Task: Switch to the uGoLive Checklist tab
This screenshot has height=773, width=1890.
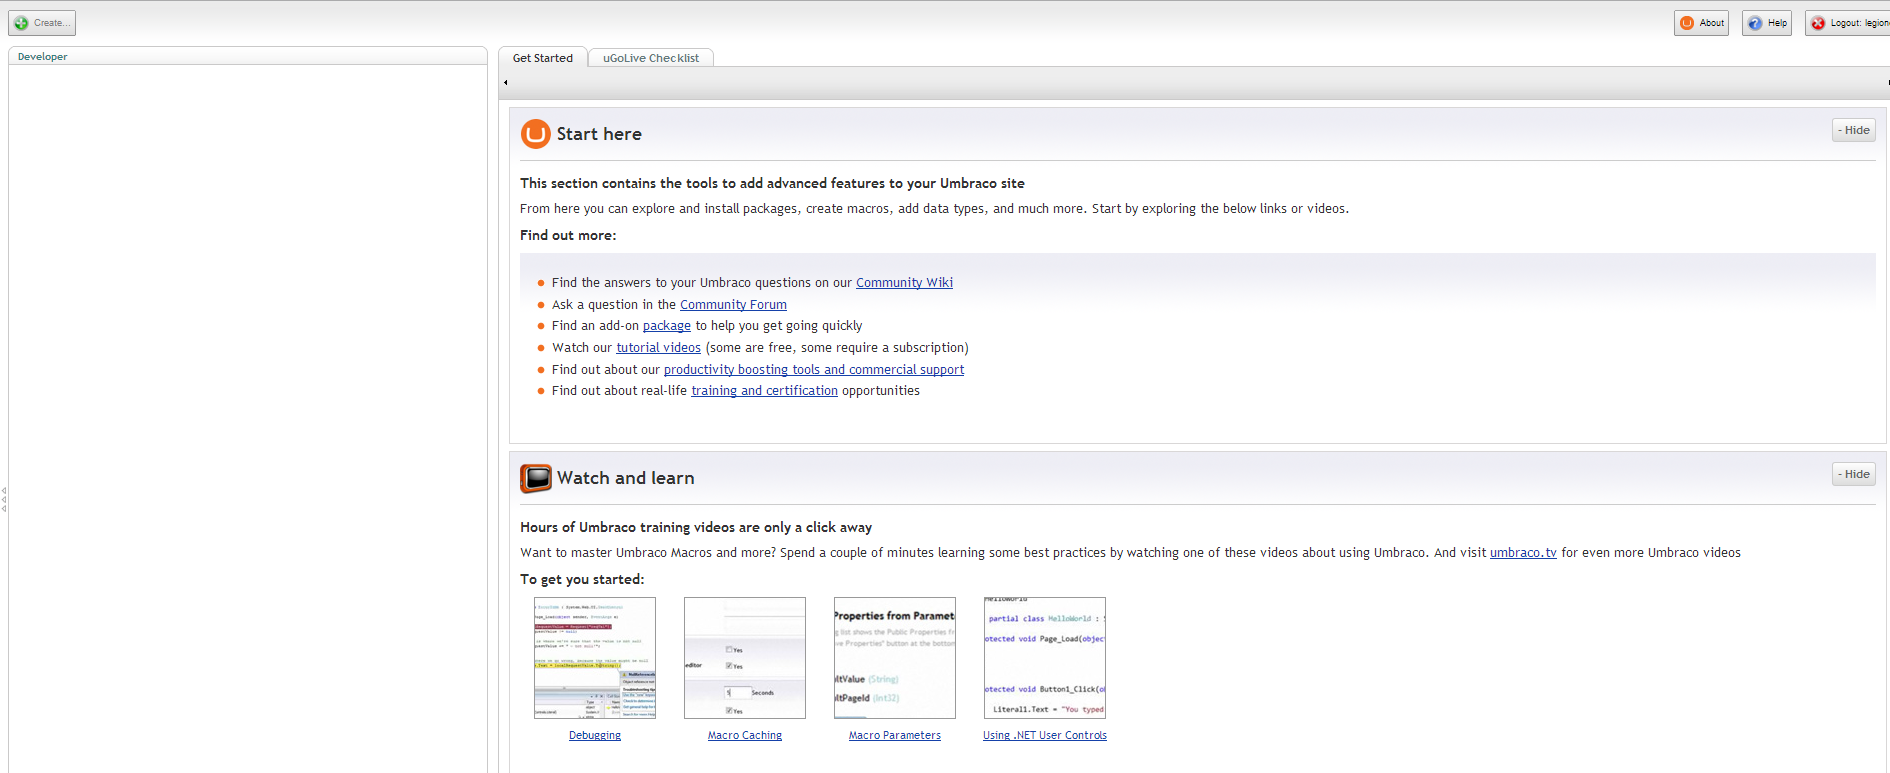Action: [651, 58]
